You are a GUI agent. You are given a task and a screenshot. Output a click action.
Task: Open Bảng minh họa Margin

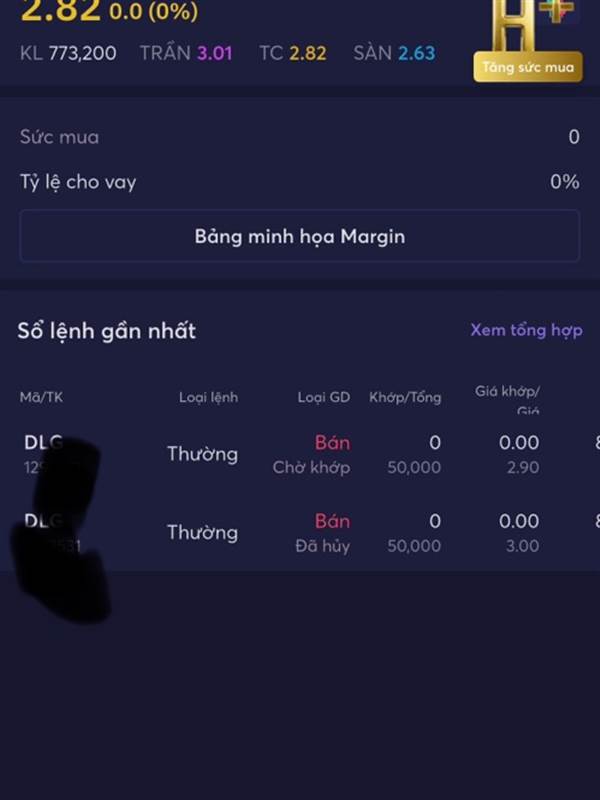299,236
